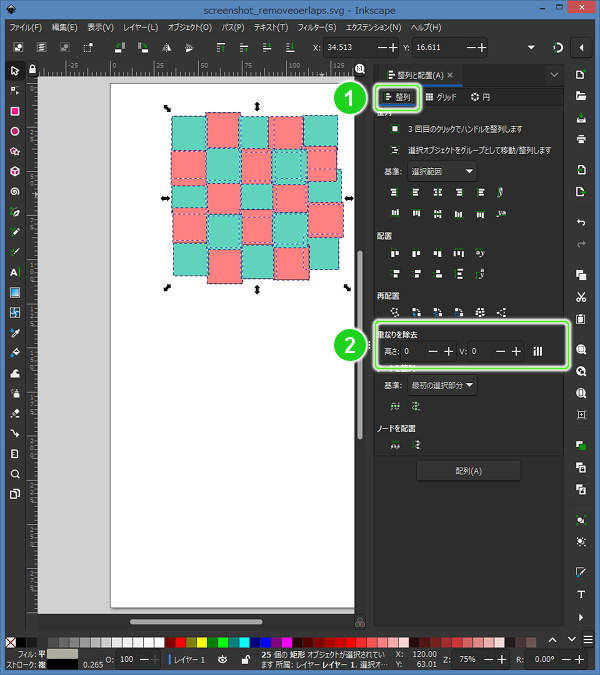Expand the dock panel chevron menu

(554, 75)
